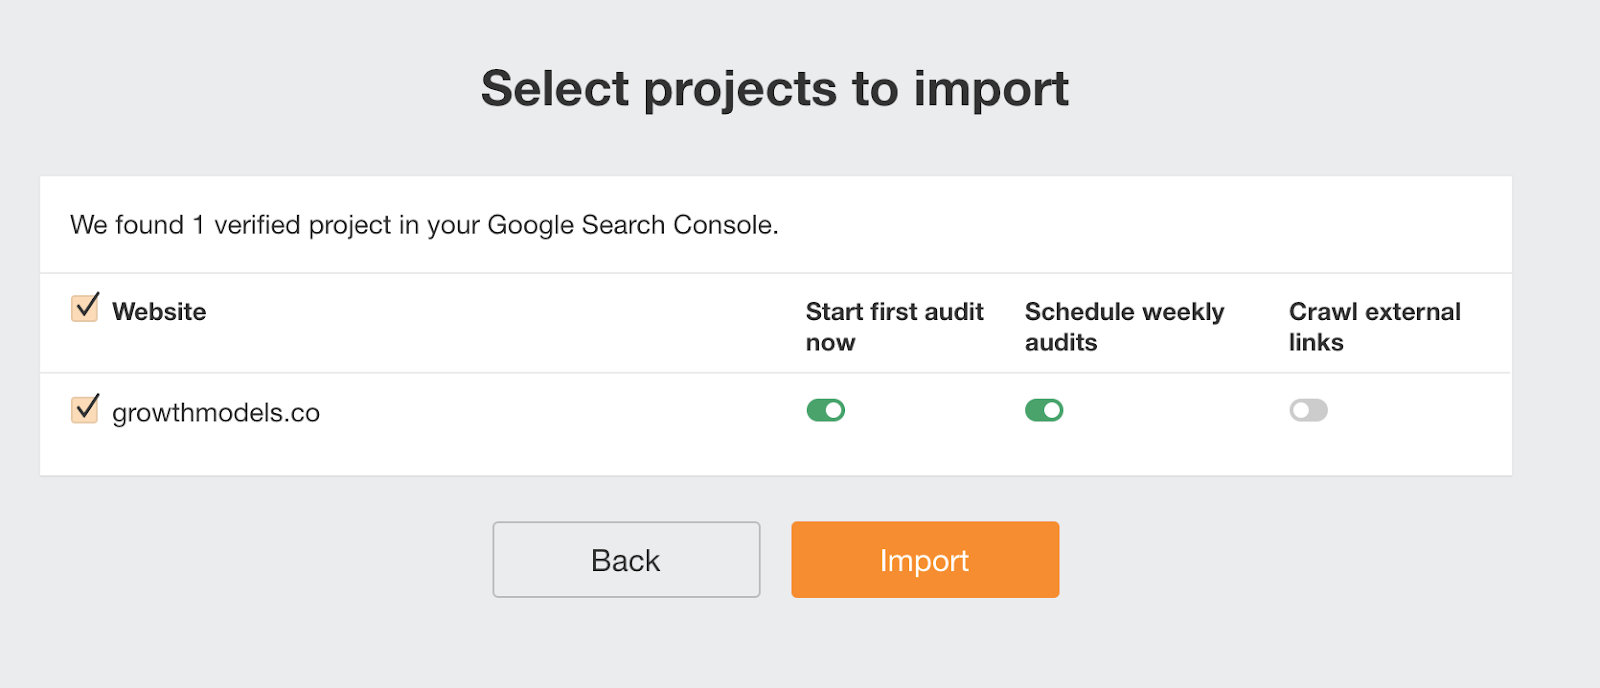Screen dimensions: 1600x688
Task: Click the Select projects to import heading
Action: 775,89
